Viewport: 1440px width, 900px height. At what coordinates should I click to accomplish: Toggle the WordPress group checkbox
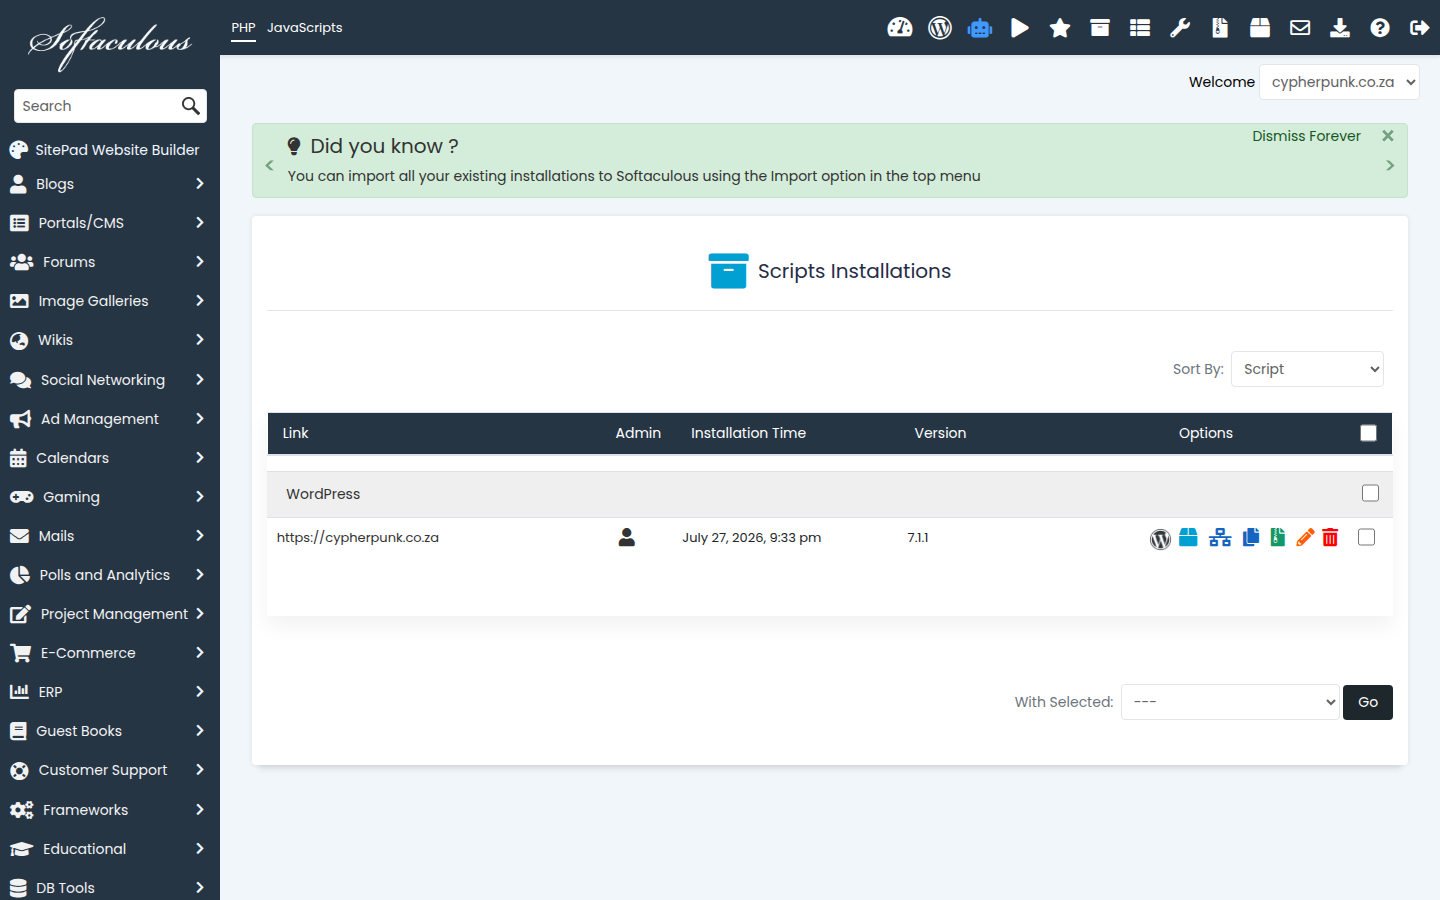(1370, 493)
